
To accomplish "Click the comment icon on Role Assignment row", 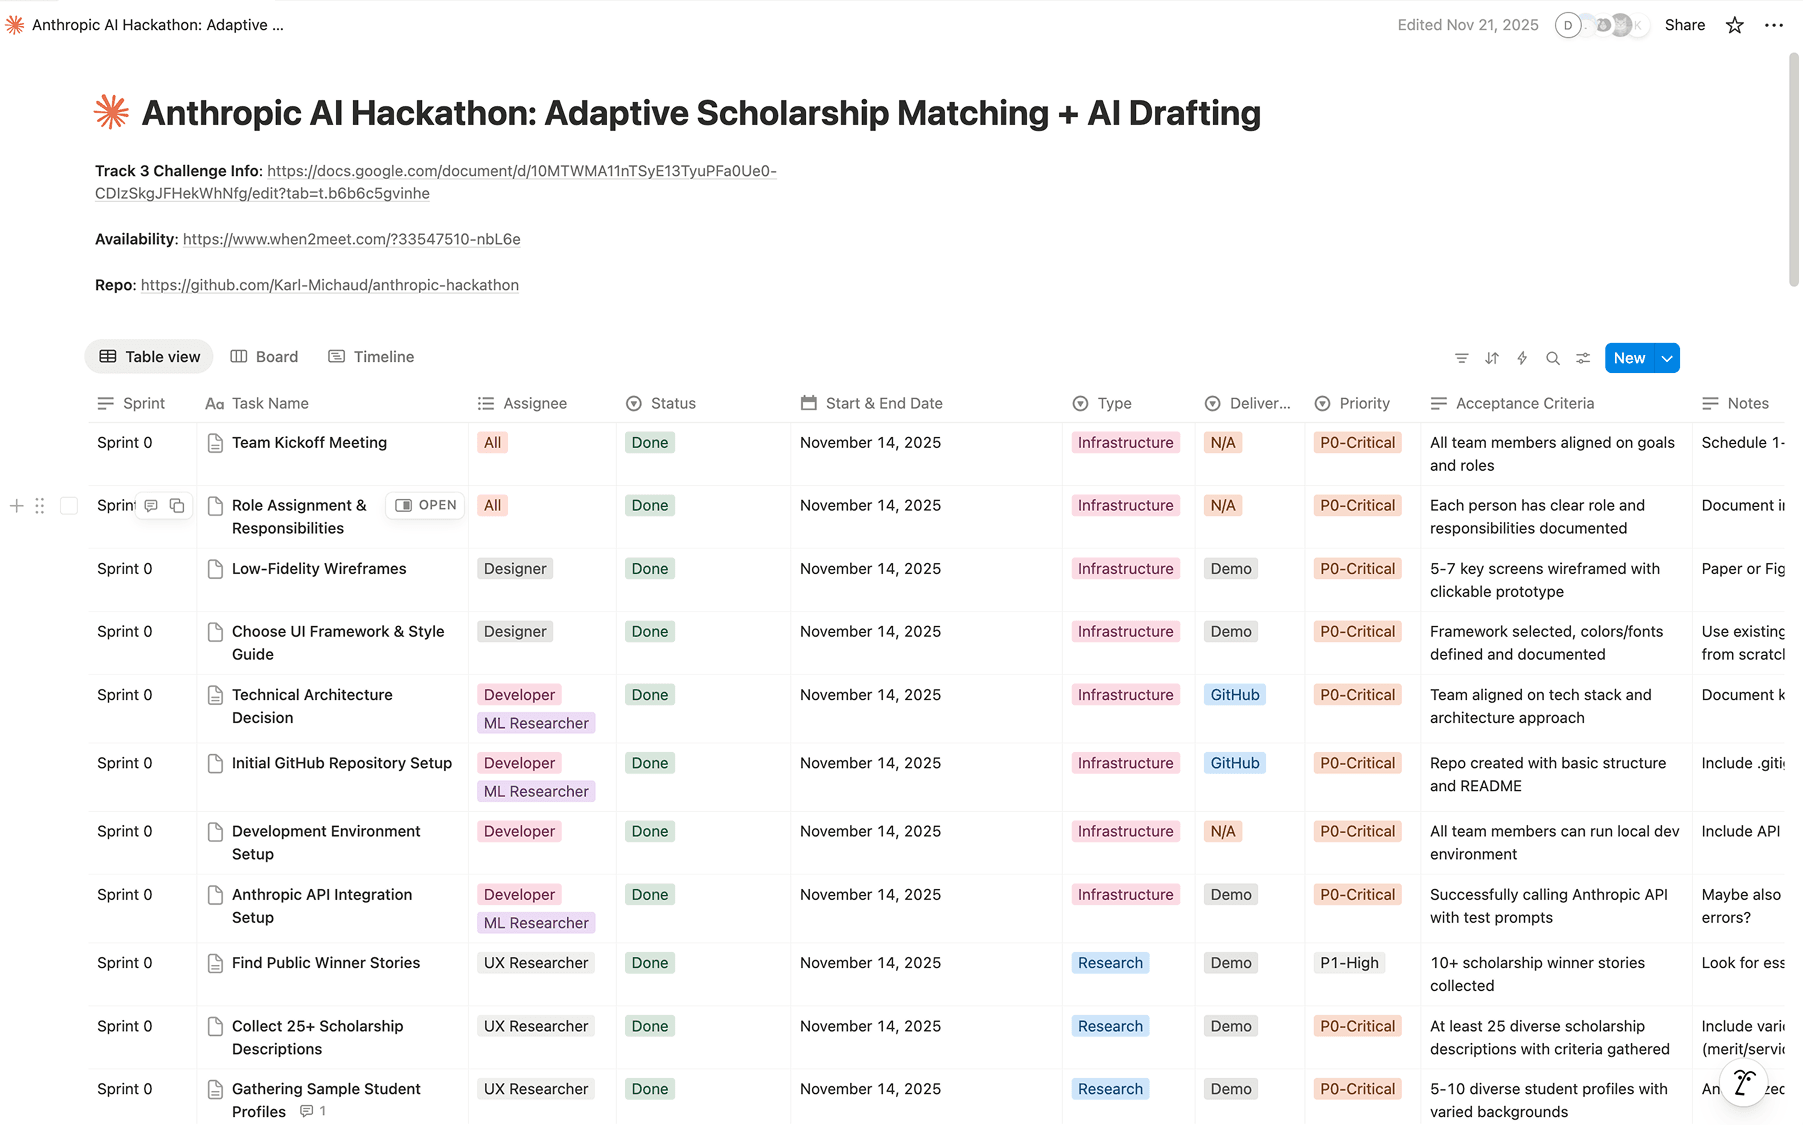I will tap(151, 506).
